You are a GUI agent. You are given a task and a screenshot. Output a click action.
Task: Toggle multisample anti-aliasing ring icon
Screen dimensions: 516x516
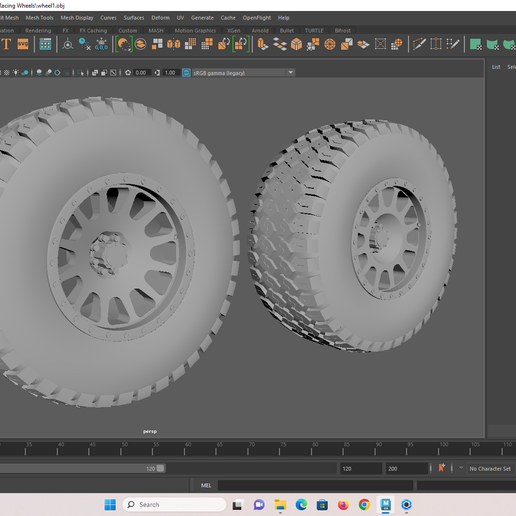pos(57,72)
